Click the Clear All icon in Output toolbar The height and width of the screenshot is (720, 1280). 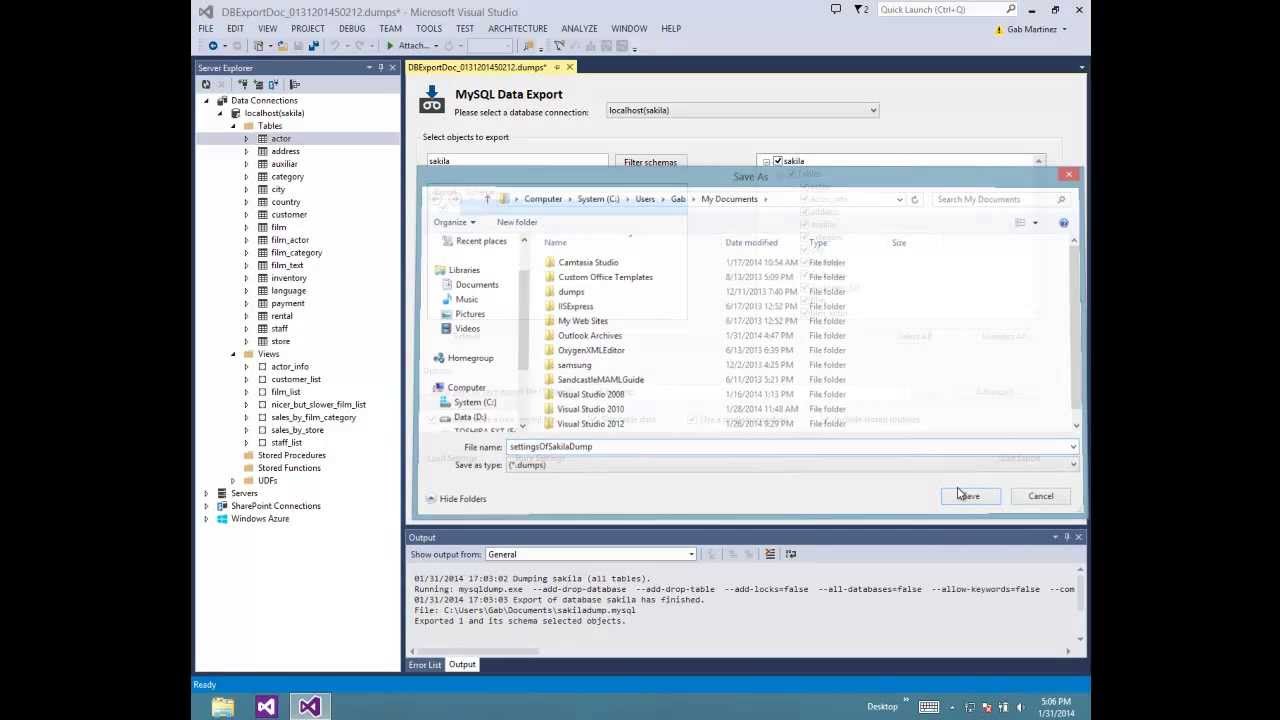tap(770, 554)
